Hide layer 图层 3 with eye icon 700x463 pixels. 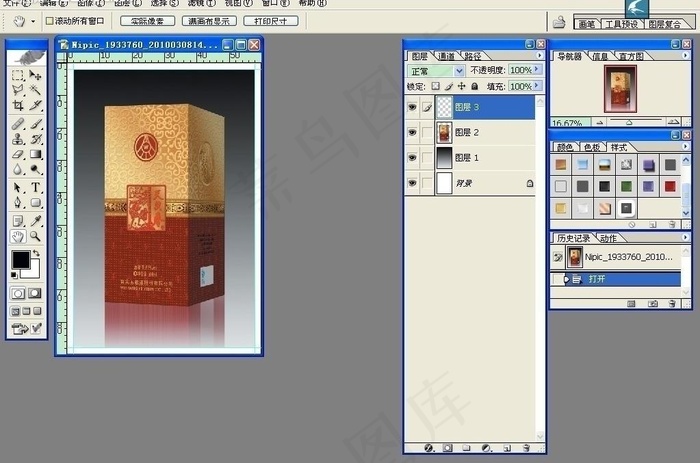coord(412,107)
